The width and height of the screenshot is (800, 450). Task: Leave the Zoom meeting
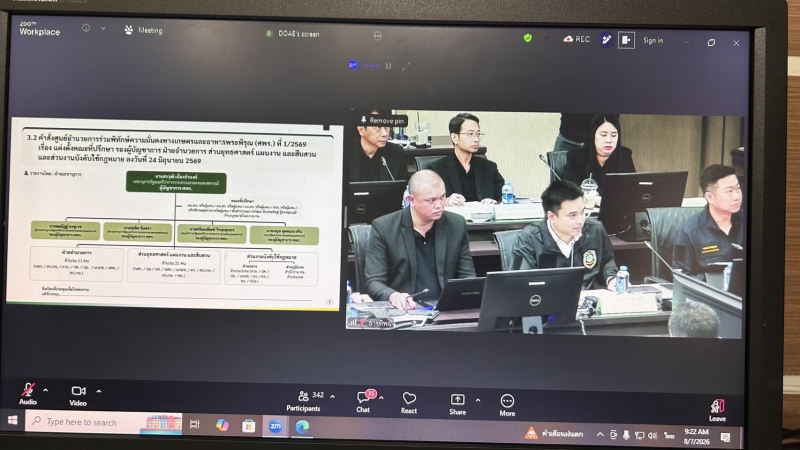point(717,410)
